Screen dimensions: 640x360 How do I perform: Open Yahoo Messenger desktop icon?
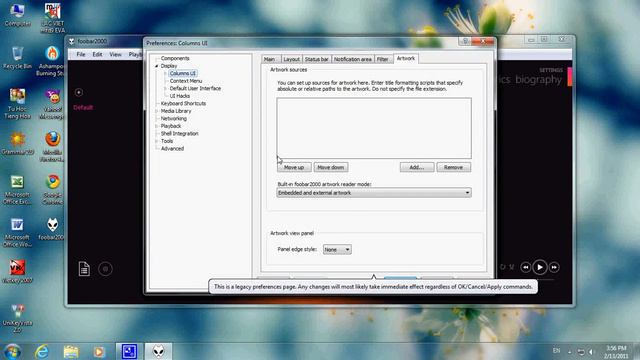[52, 104]
